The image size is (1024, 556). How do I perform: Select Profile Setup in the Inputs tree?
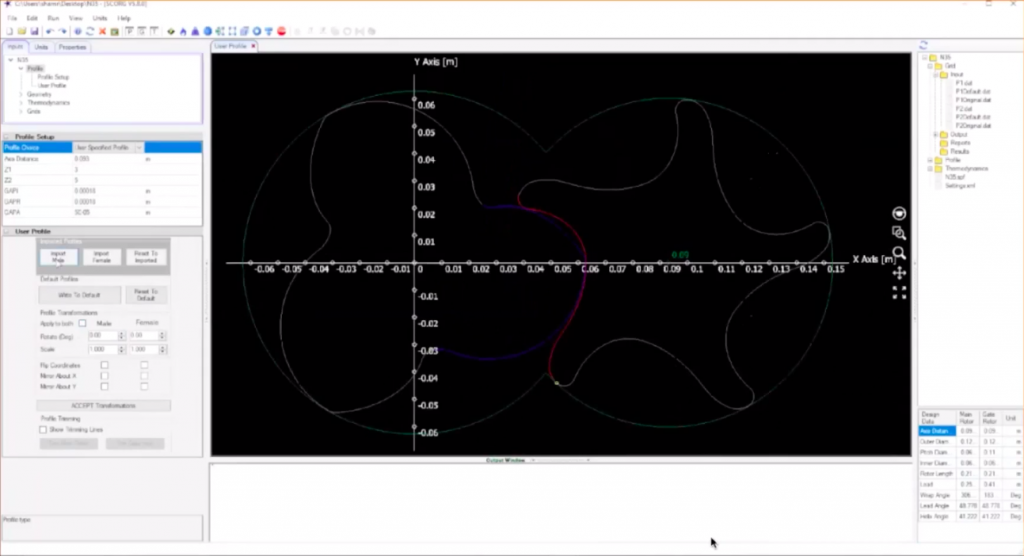53,77
